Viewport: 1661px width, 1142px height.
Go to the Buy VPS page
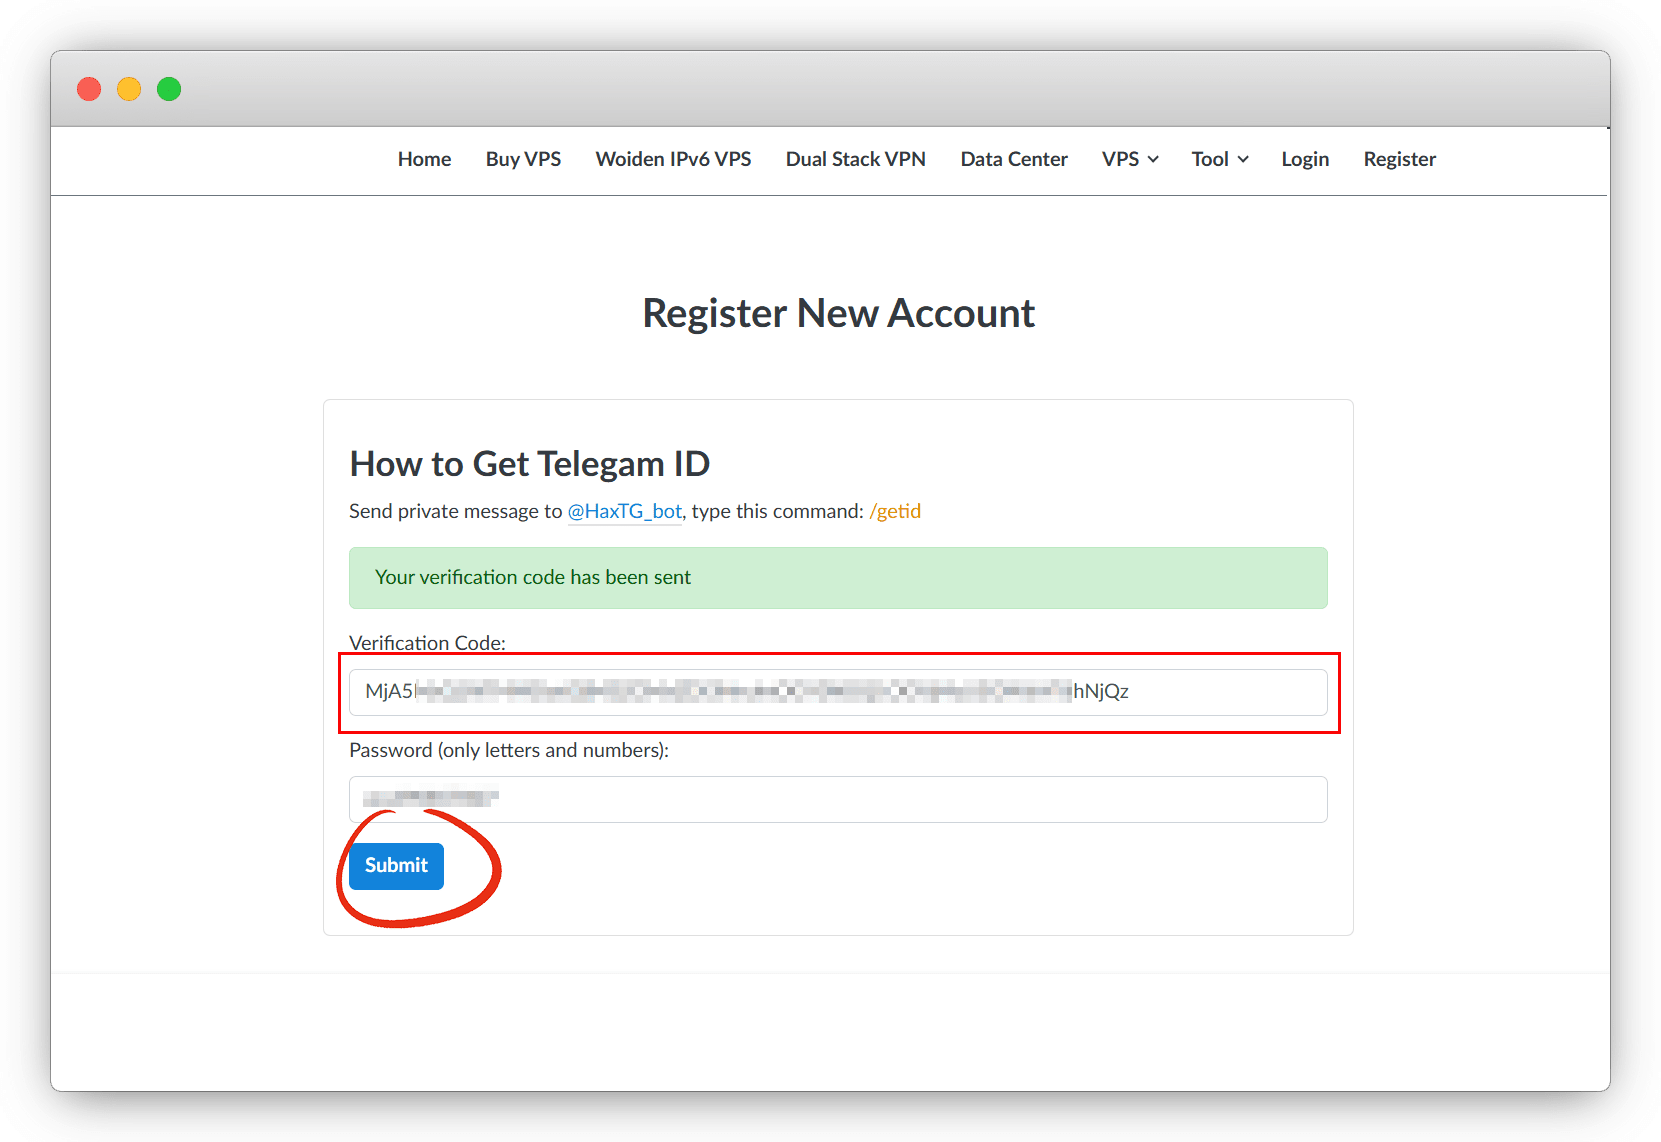[x=523, y=159]
